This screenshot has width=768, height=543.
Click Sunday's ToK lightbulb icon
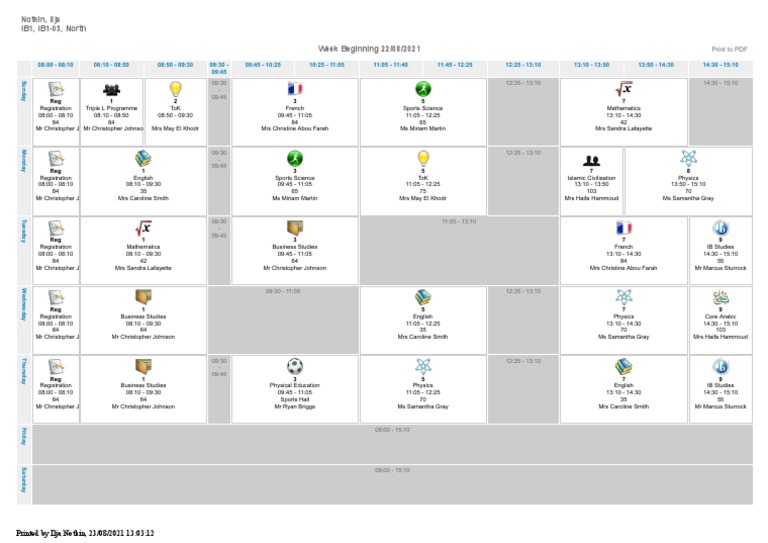point(175,89)
